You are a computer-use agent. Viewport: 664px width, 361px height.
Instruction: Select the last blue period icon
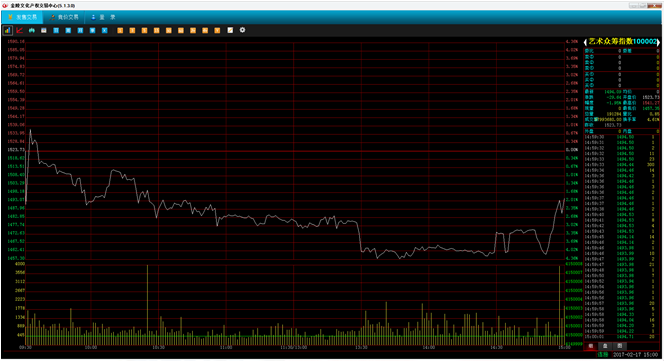(105, 30)
